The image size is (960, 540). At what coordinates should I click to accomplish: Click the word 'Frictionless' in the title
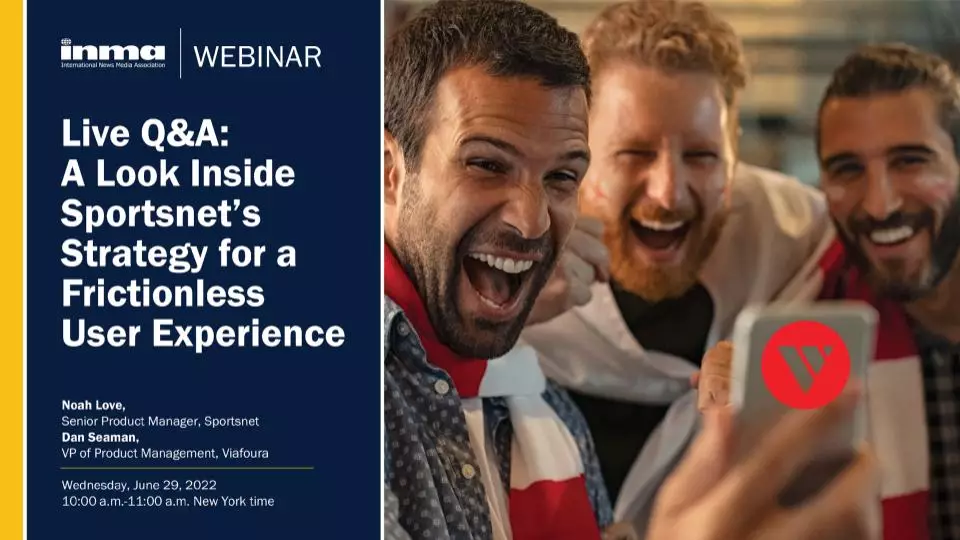(x=163, y=293)
